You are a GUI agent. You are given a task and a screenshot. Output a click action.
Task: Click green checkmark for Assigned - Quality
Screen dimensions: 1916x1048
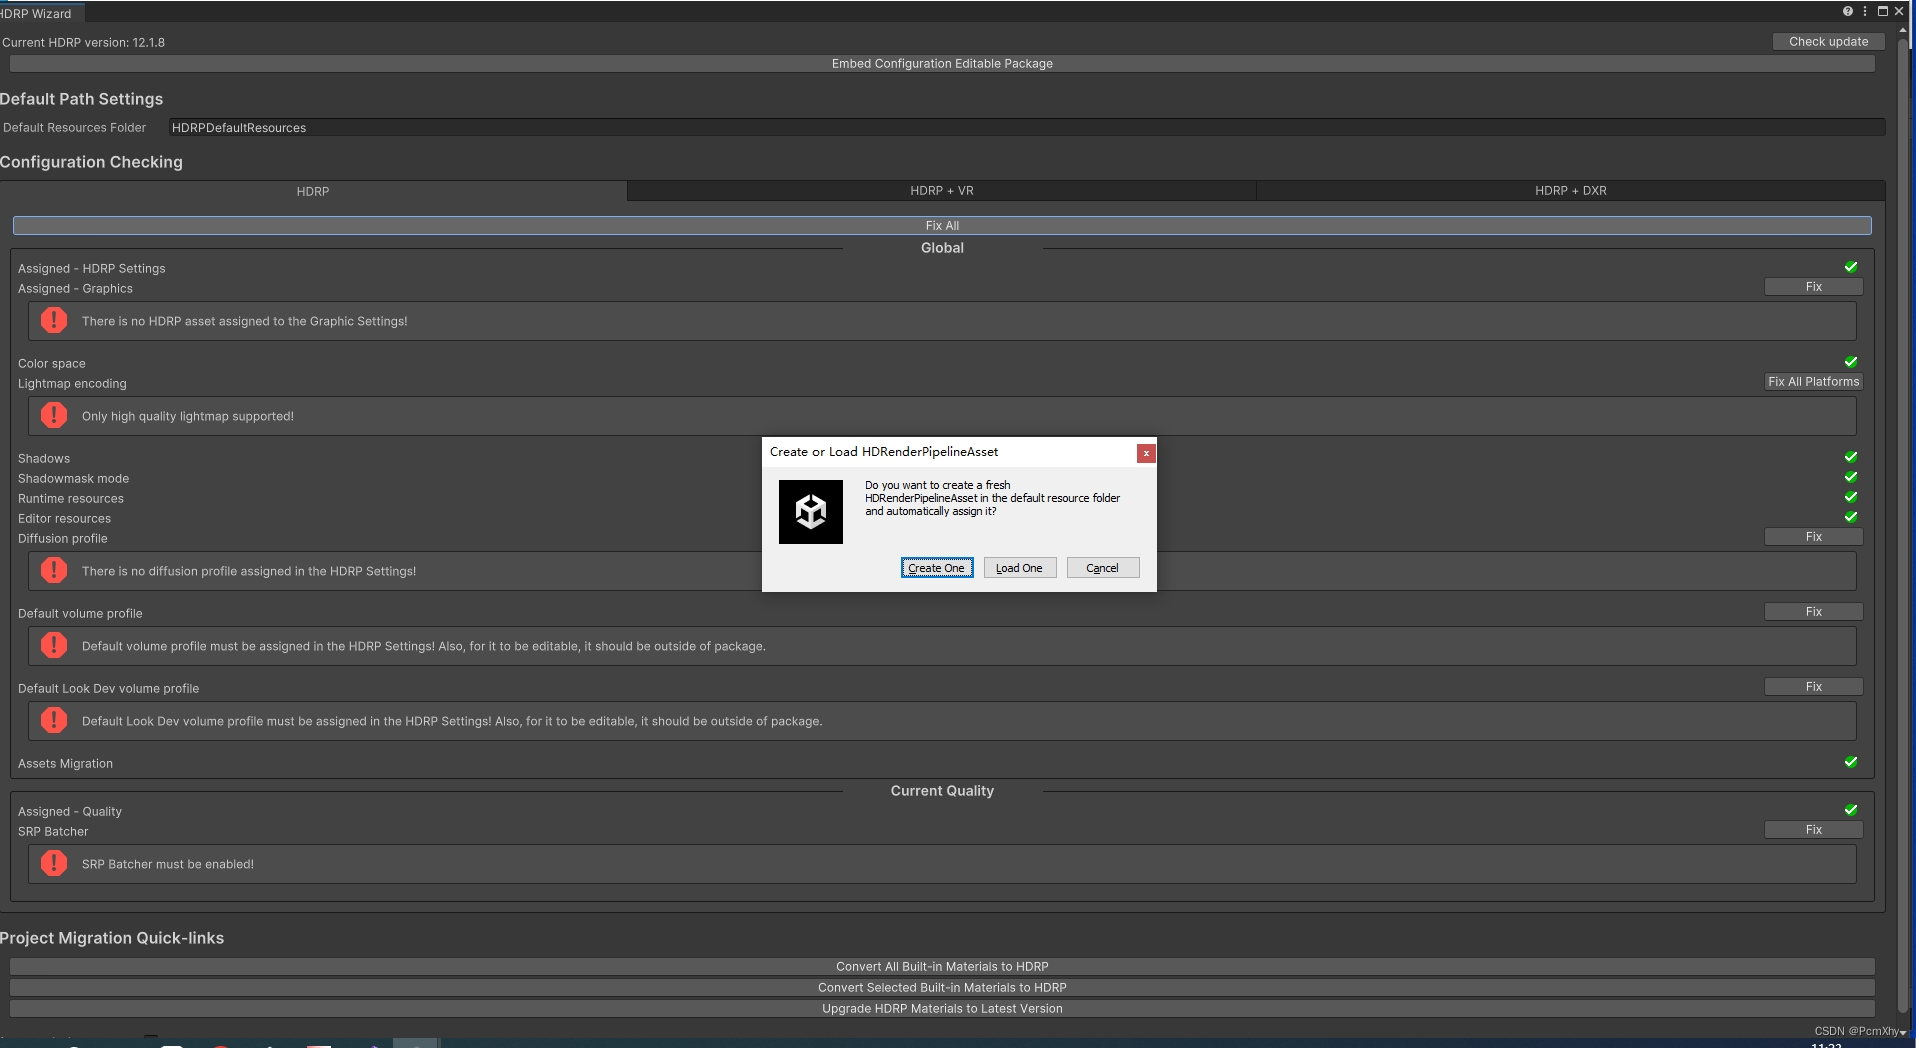1851,810
